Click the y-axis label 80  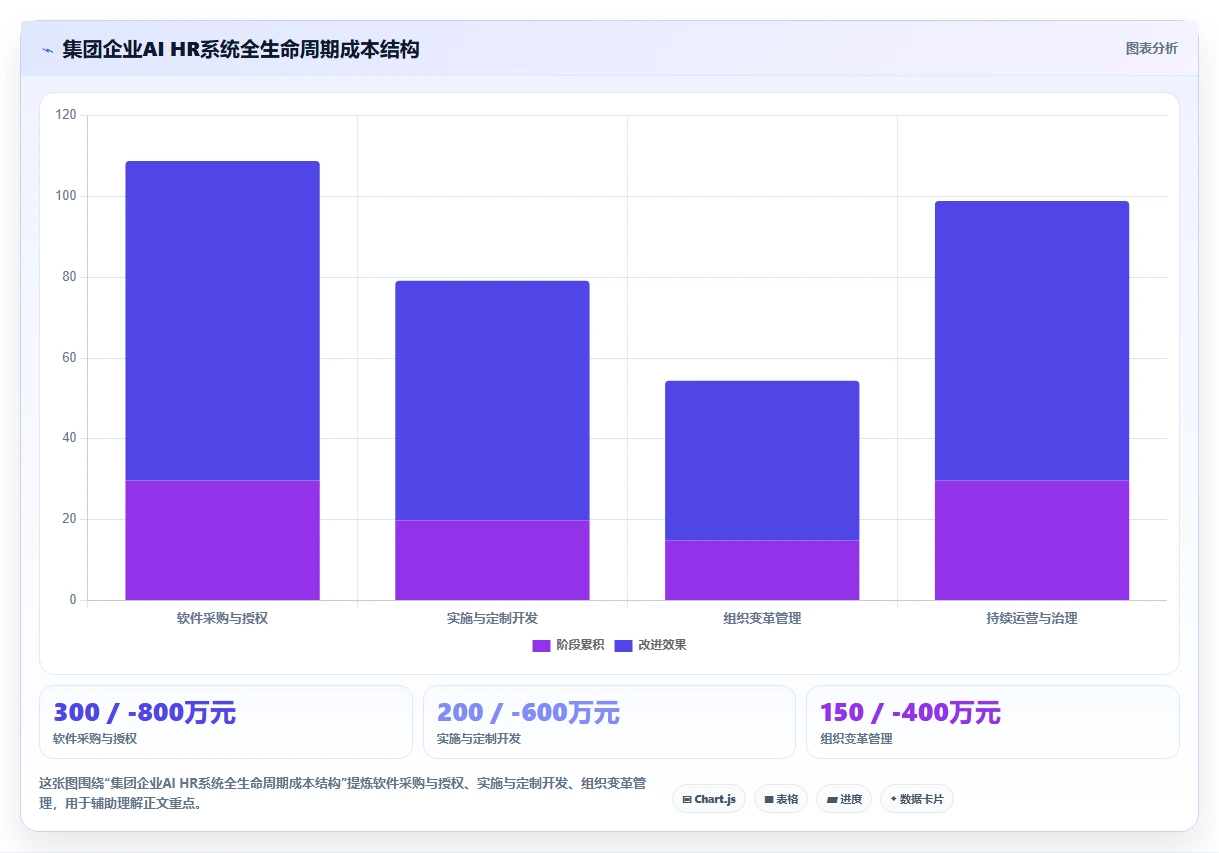point(69,277)
